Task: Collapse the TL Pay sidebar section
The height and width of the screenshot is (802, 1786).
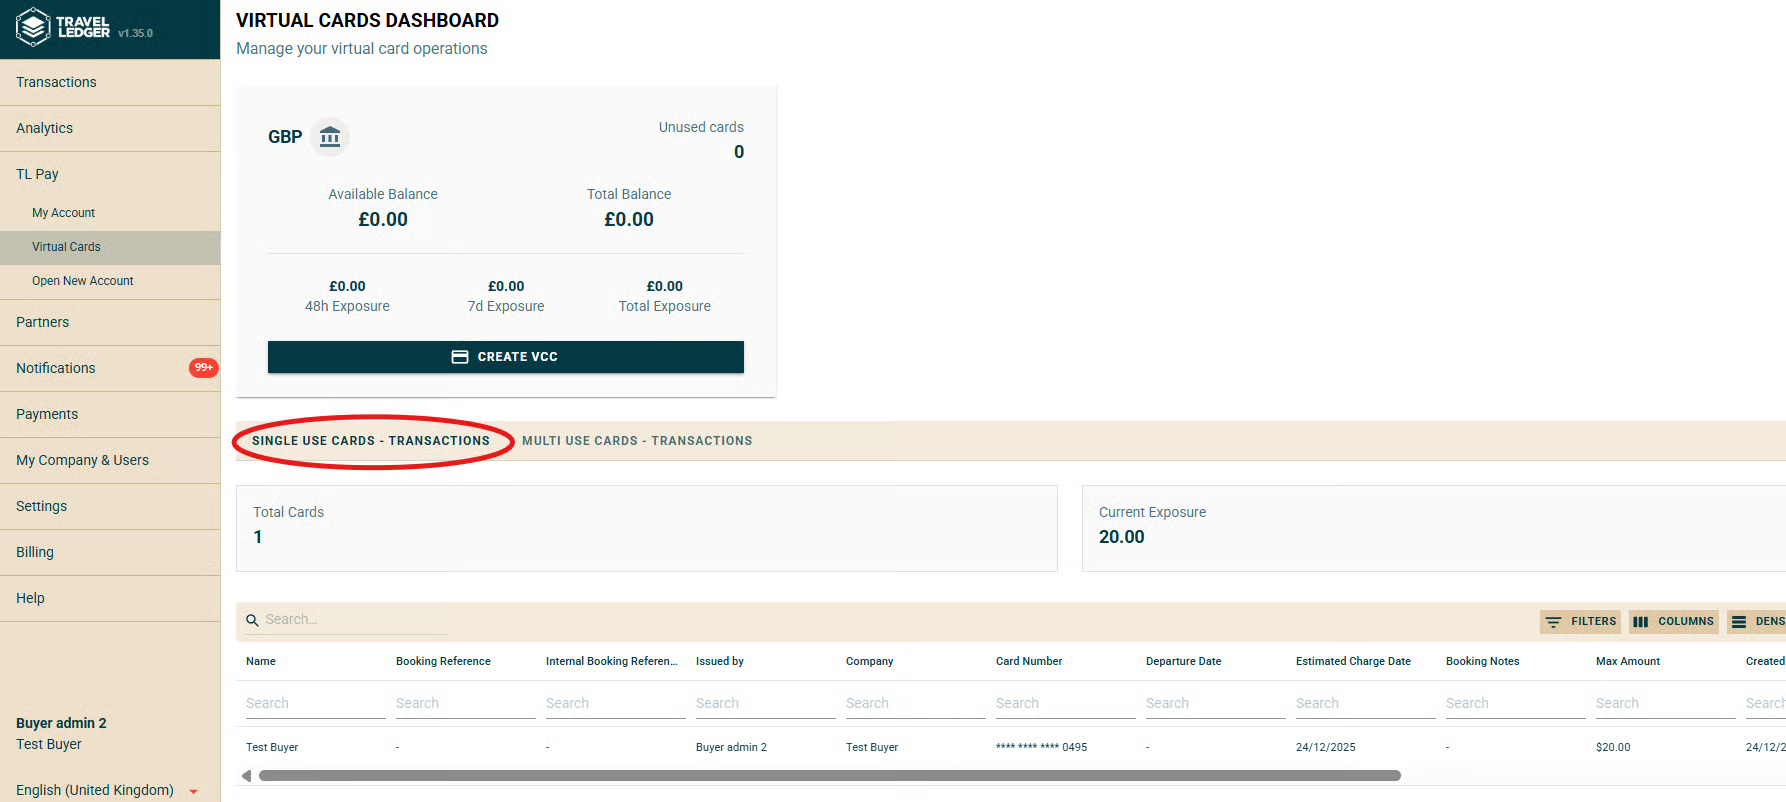Action: (38, 174)
